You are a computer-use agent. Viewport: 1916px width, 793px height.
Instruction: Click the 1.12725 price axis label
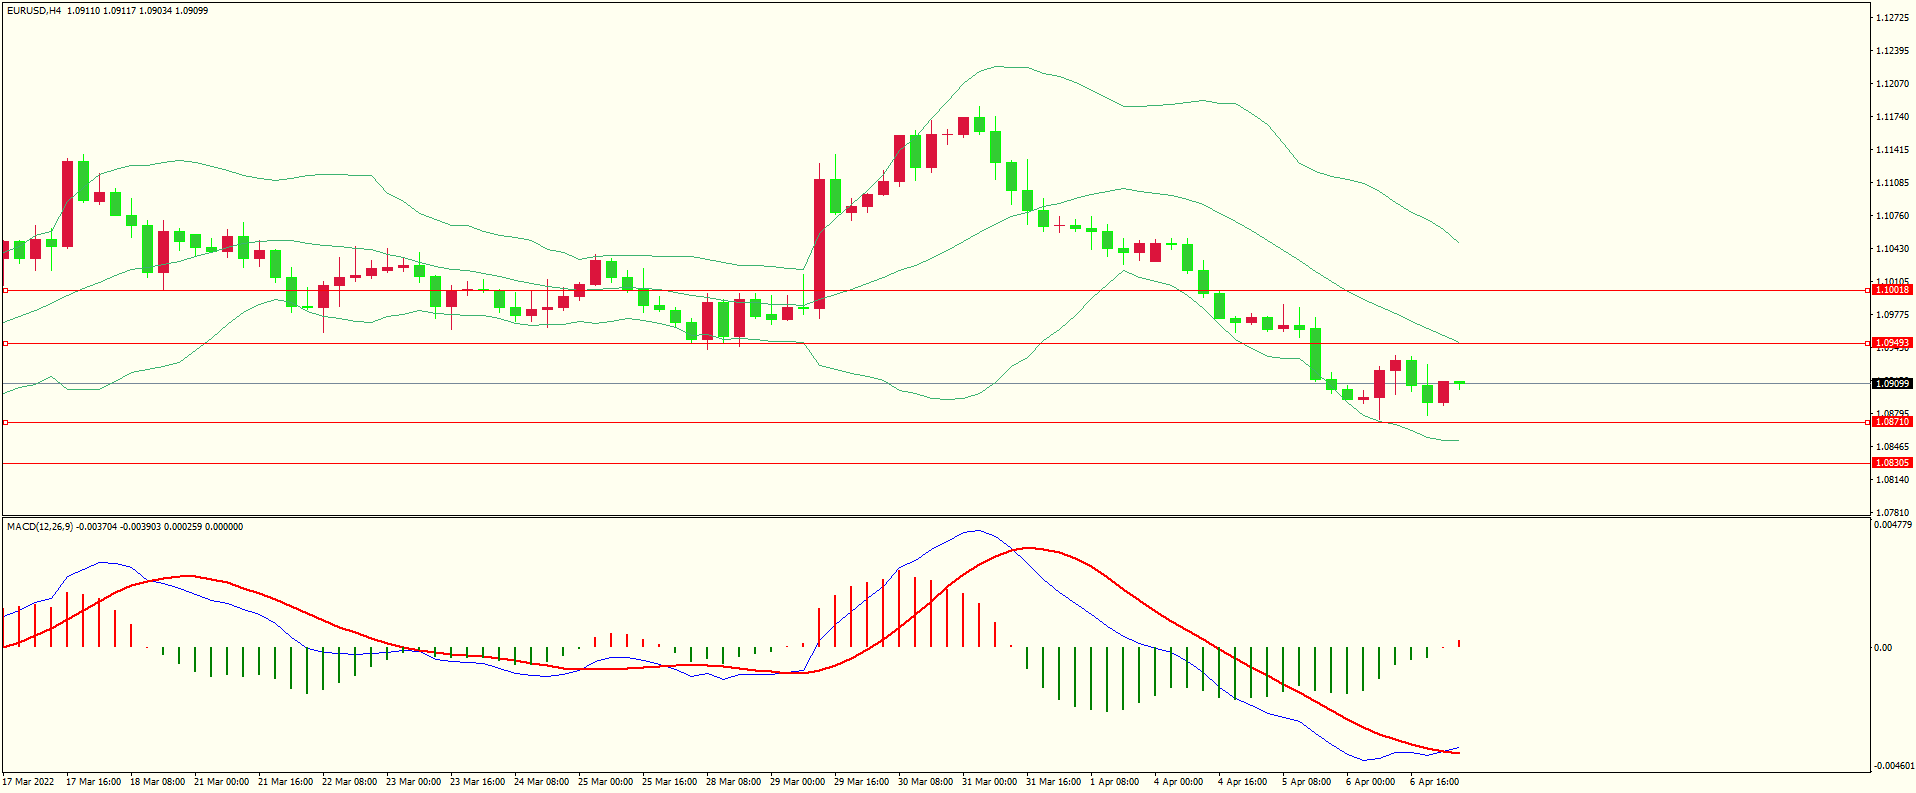tap(1892, 18)
